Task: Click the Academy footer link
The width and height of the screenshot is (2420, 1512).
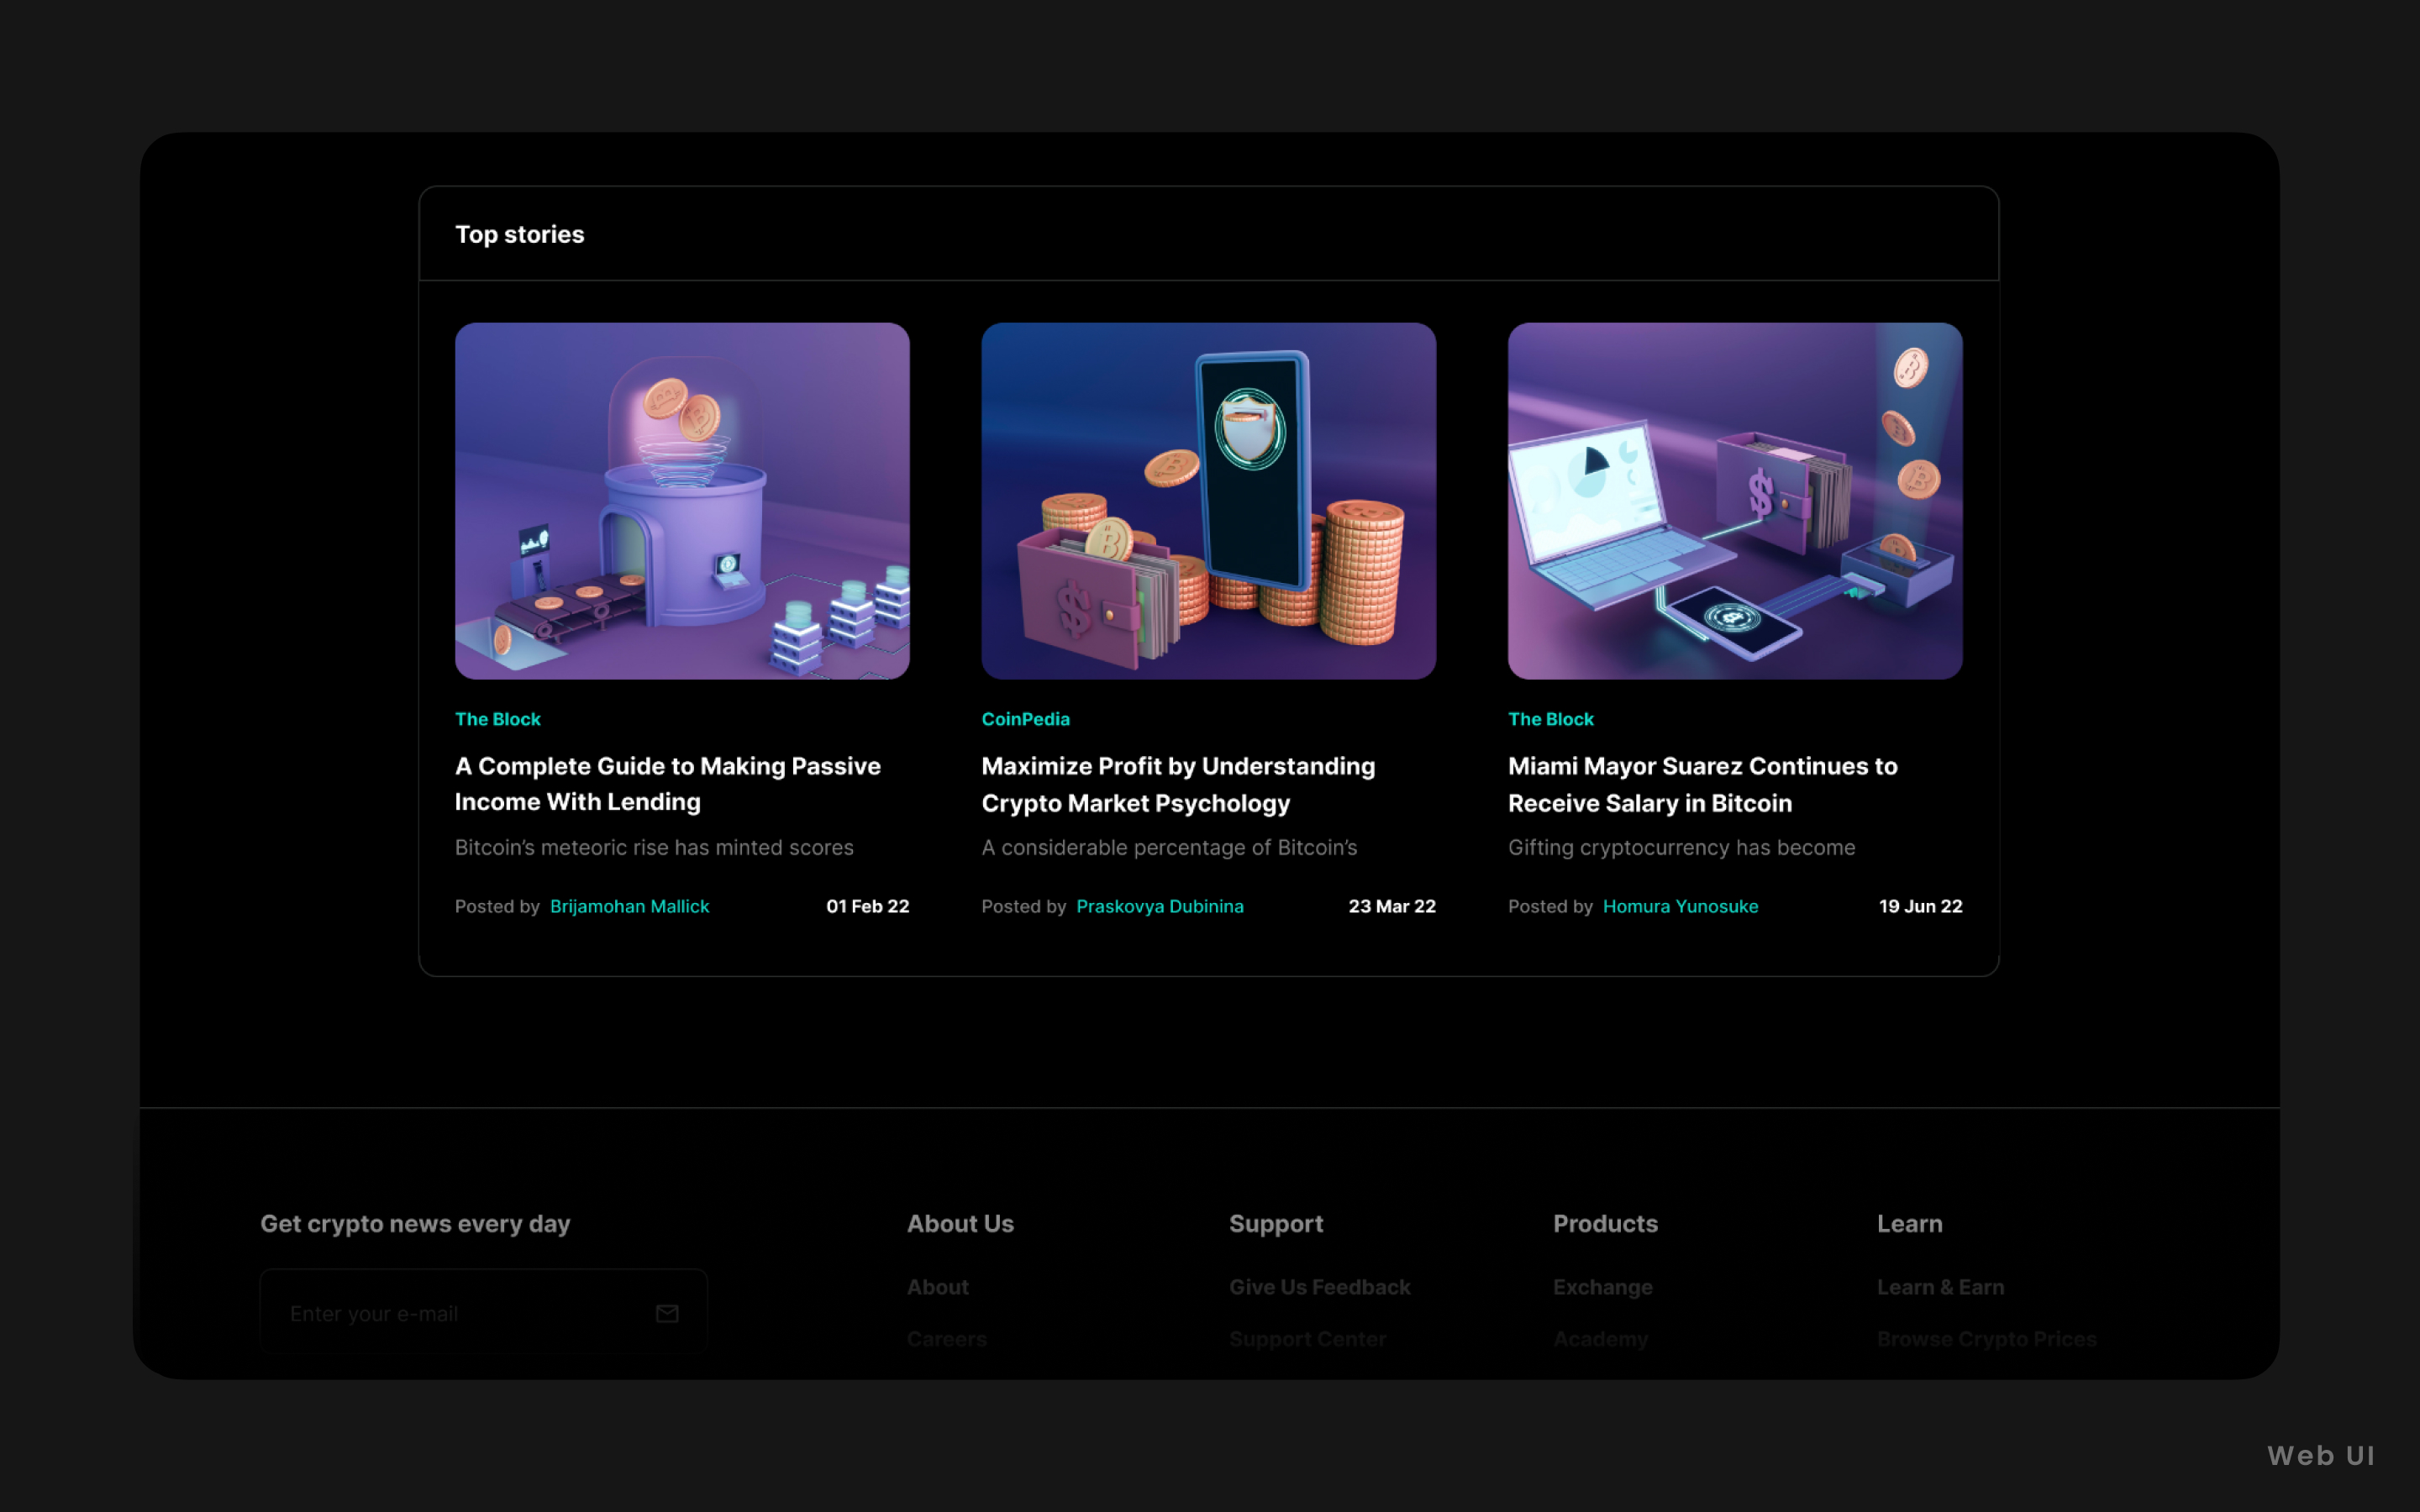Action: (x=1600, y=1338)
